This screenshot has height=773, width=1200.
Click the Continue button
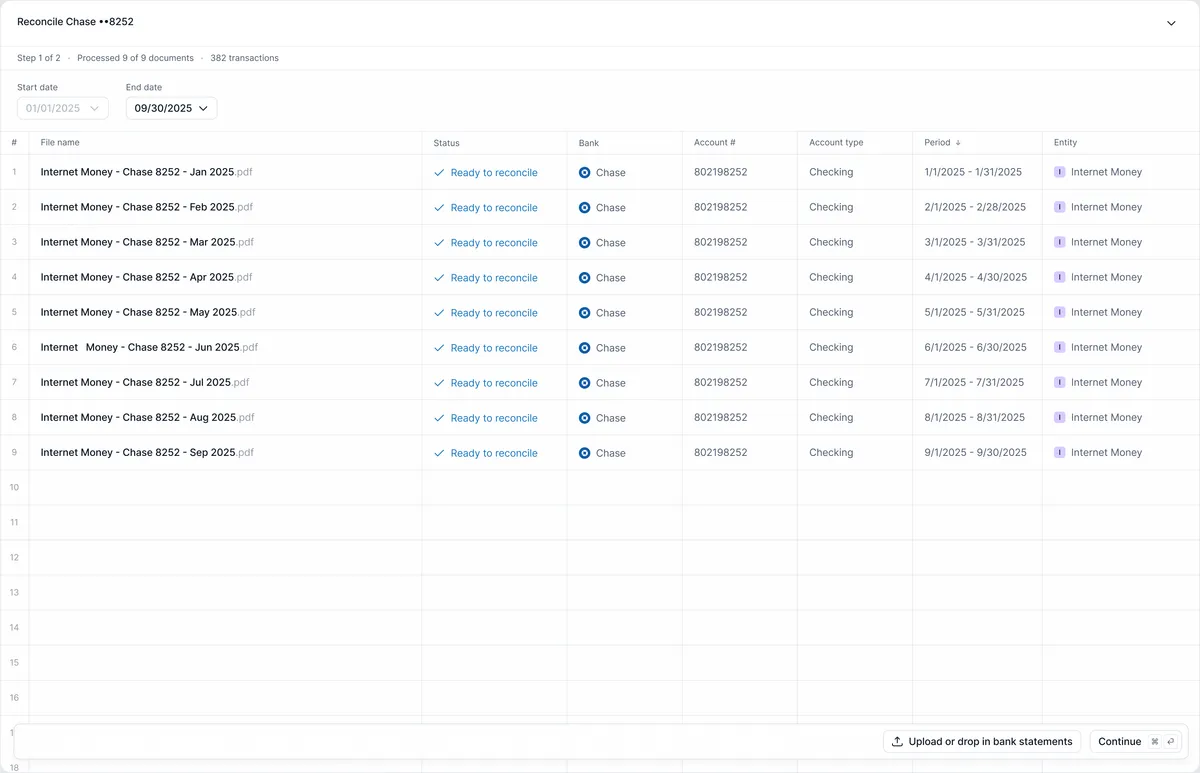1135,742
